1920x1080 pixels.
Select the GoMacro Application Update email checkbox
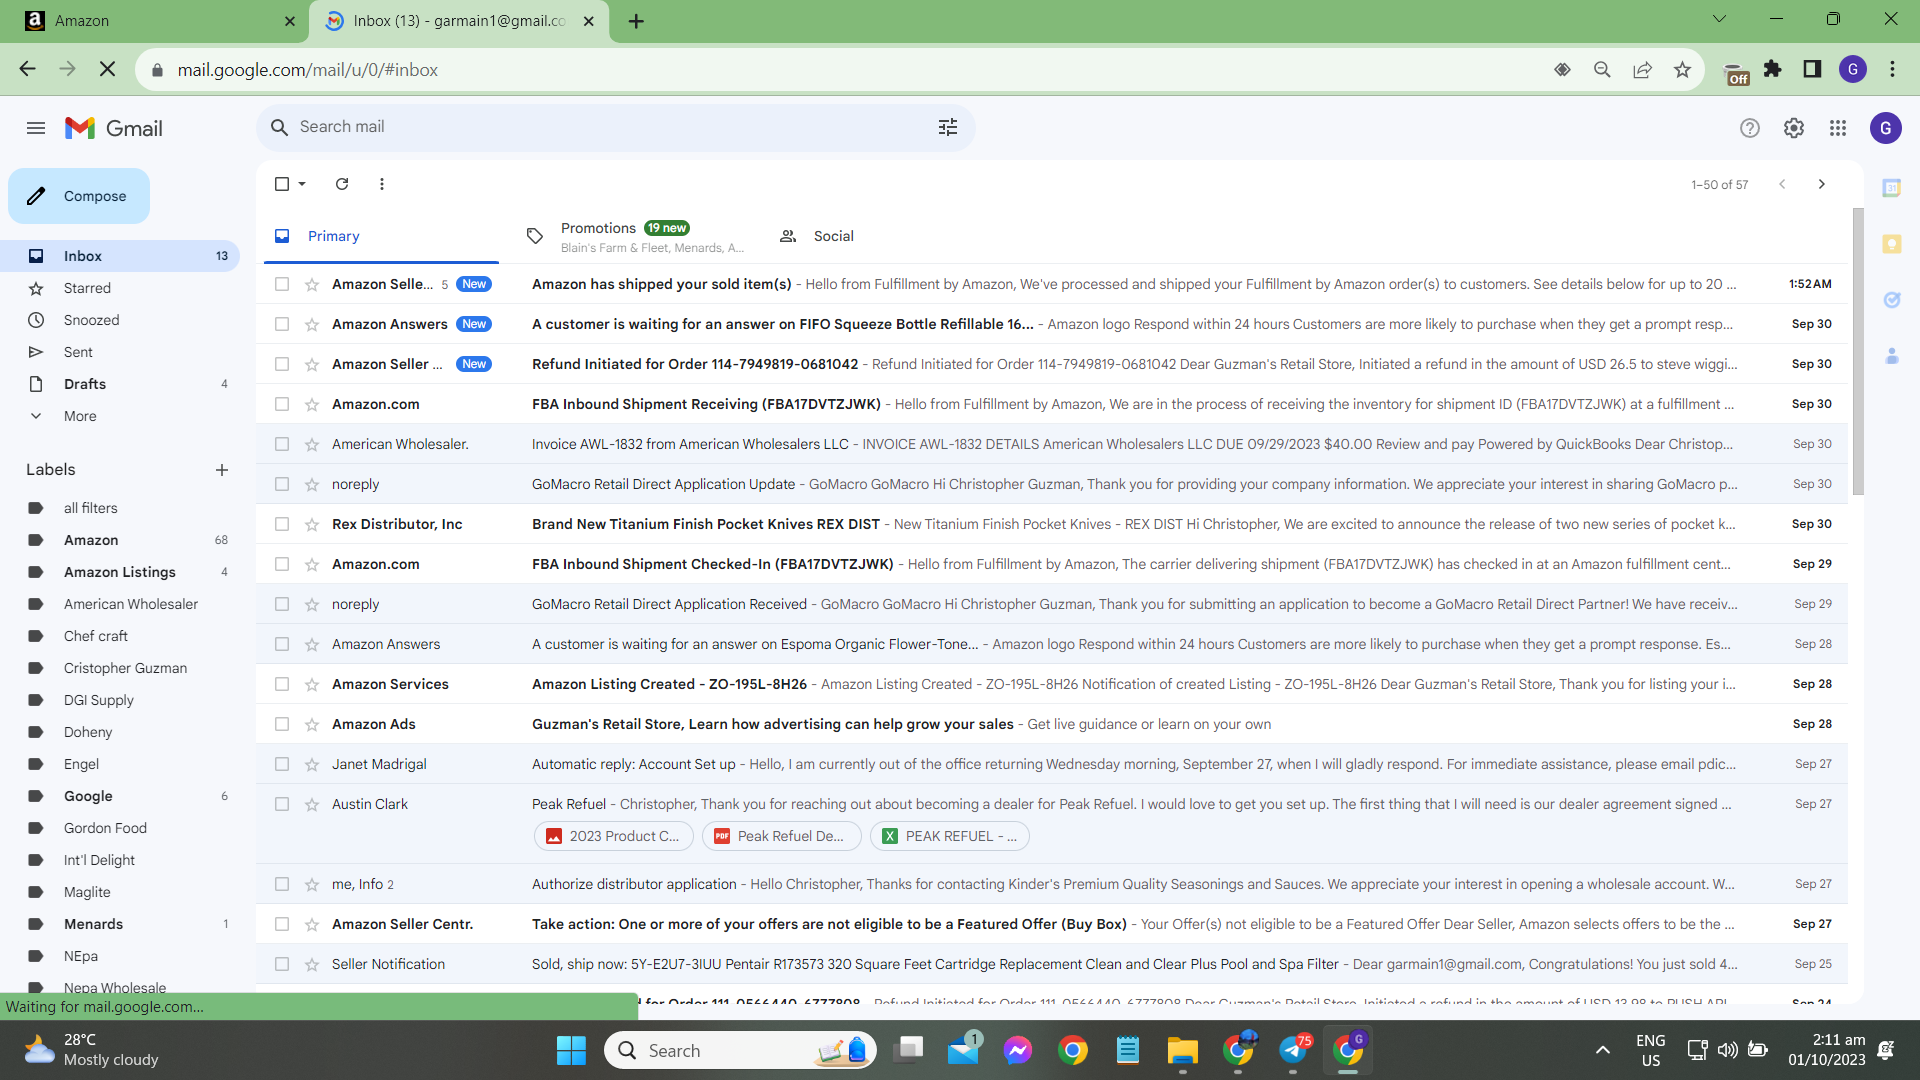click(282, 484)
